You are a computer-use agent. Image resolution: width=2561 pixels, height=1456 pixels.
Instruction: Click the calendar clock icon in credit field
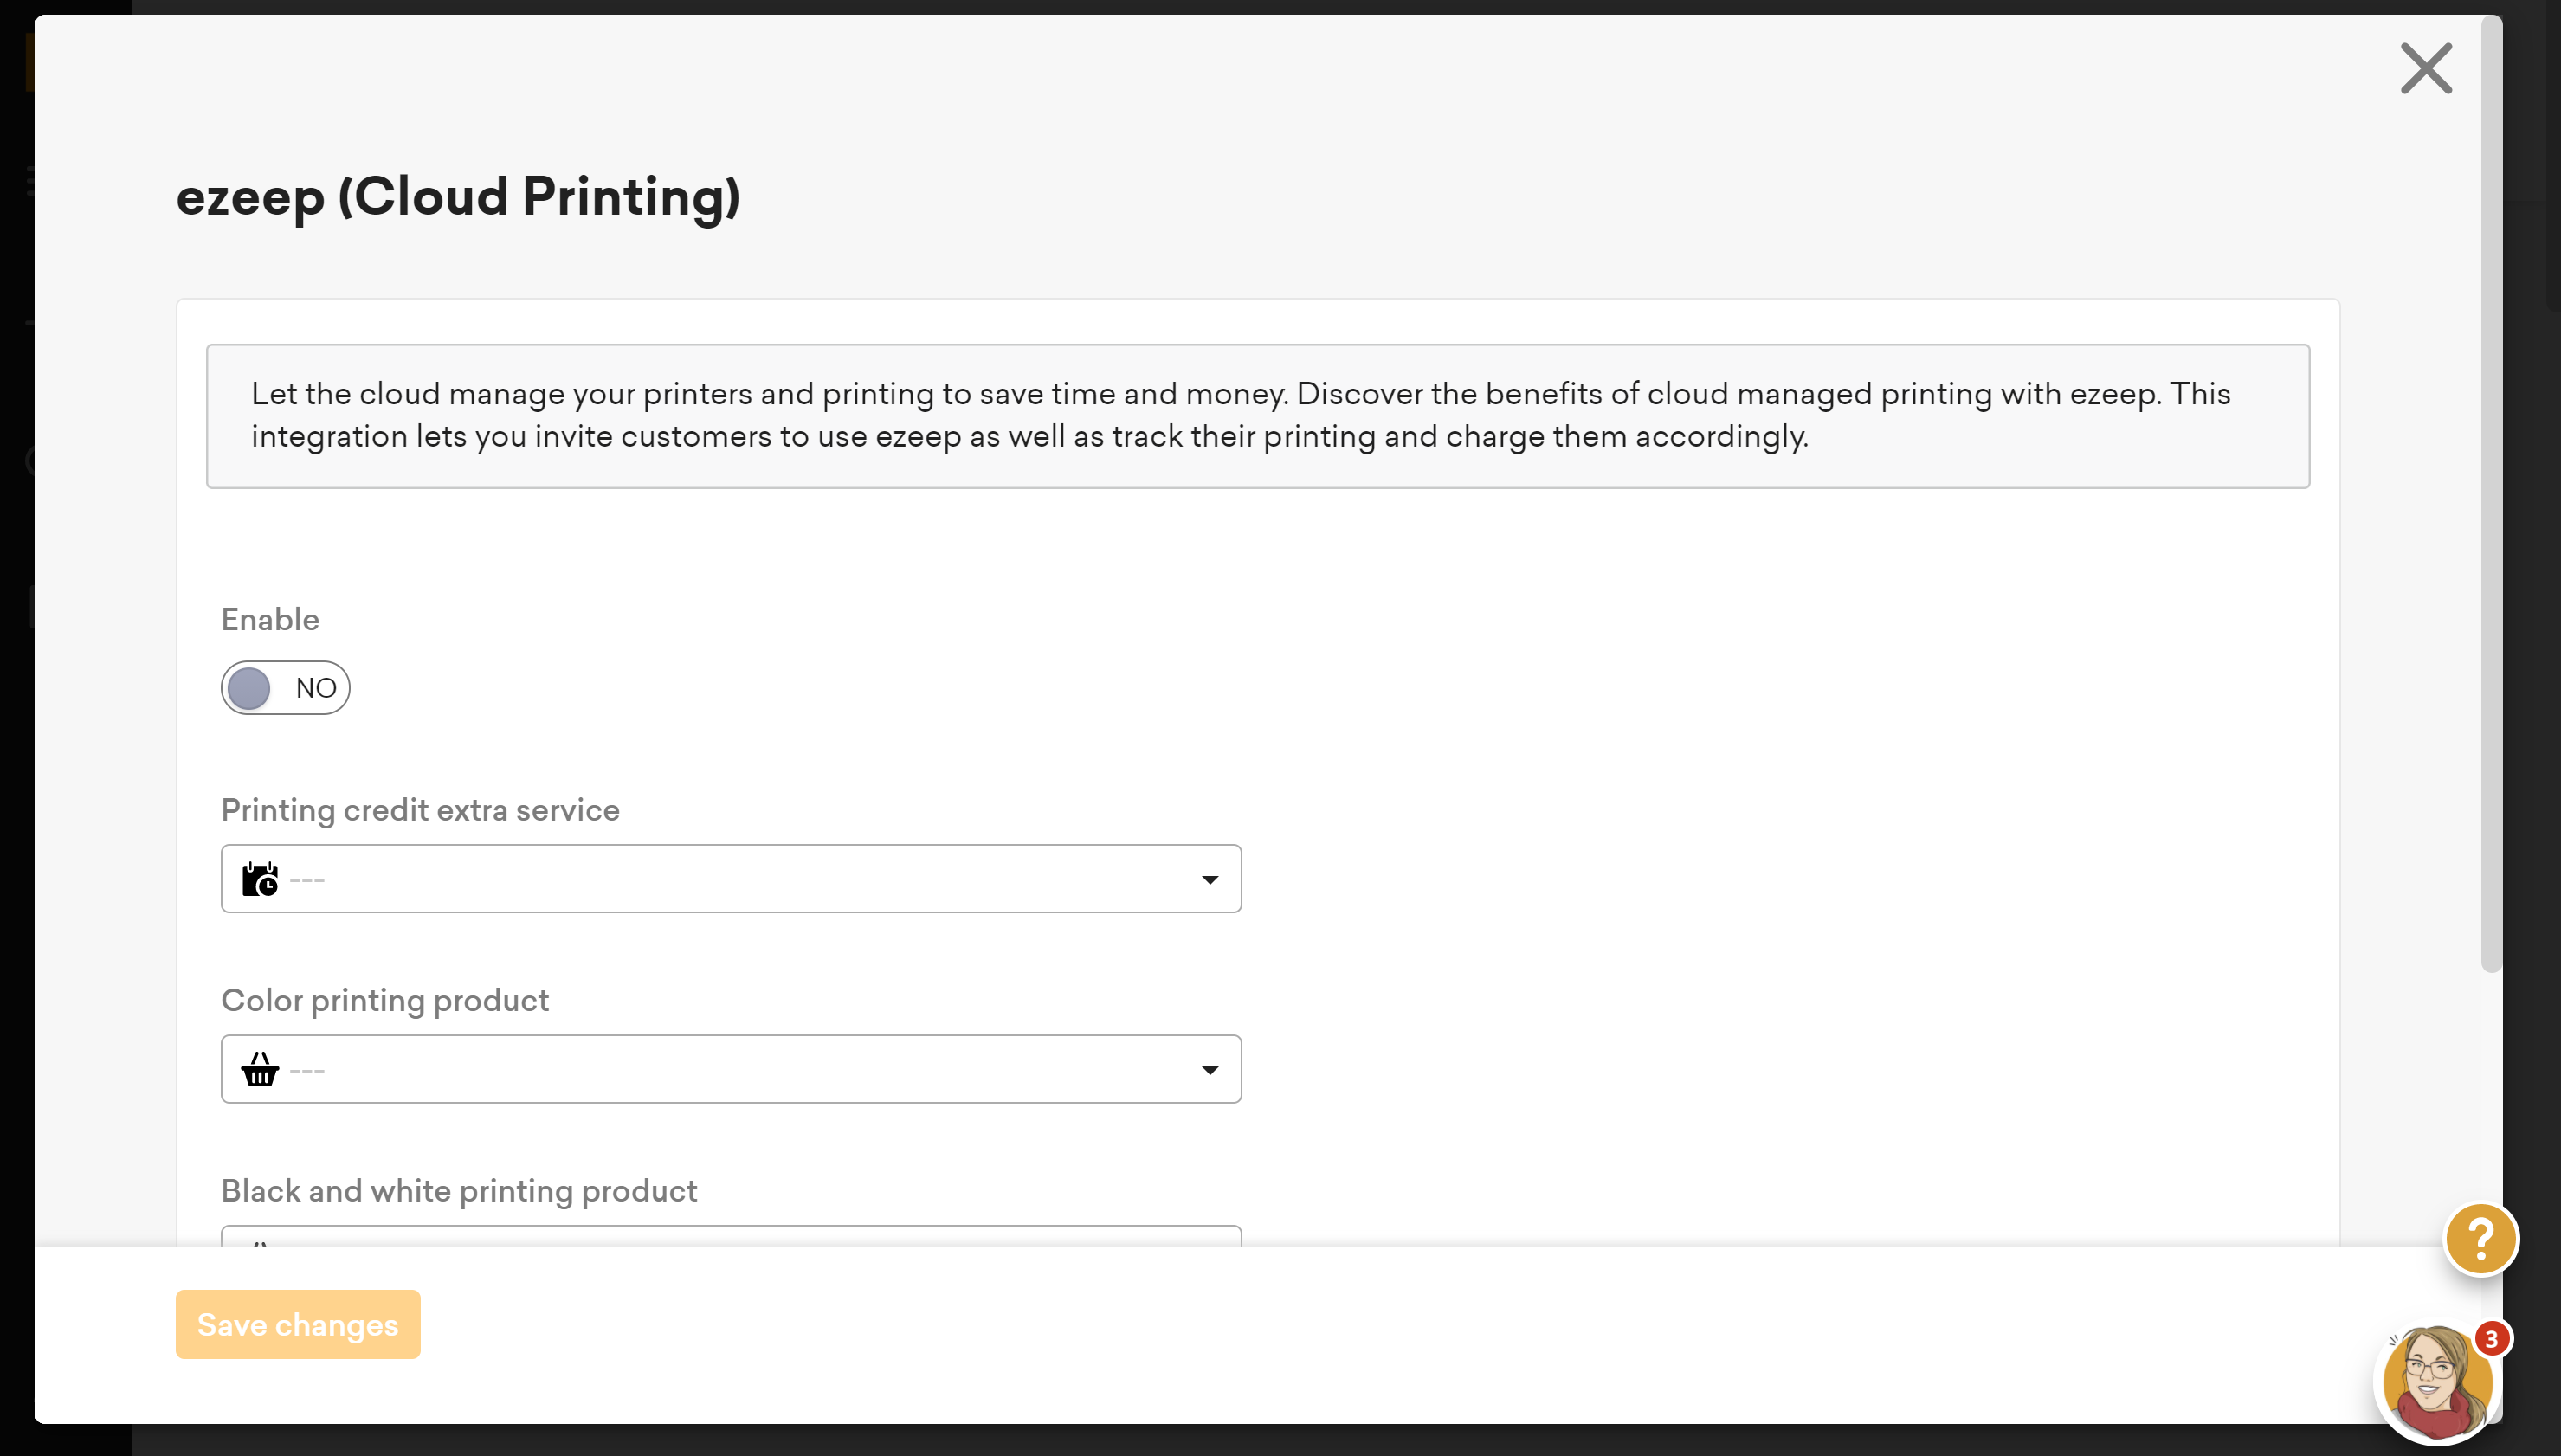click(x=260, y=879)
